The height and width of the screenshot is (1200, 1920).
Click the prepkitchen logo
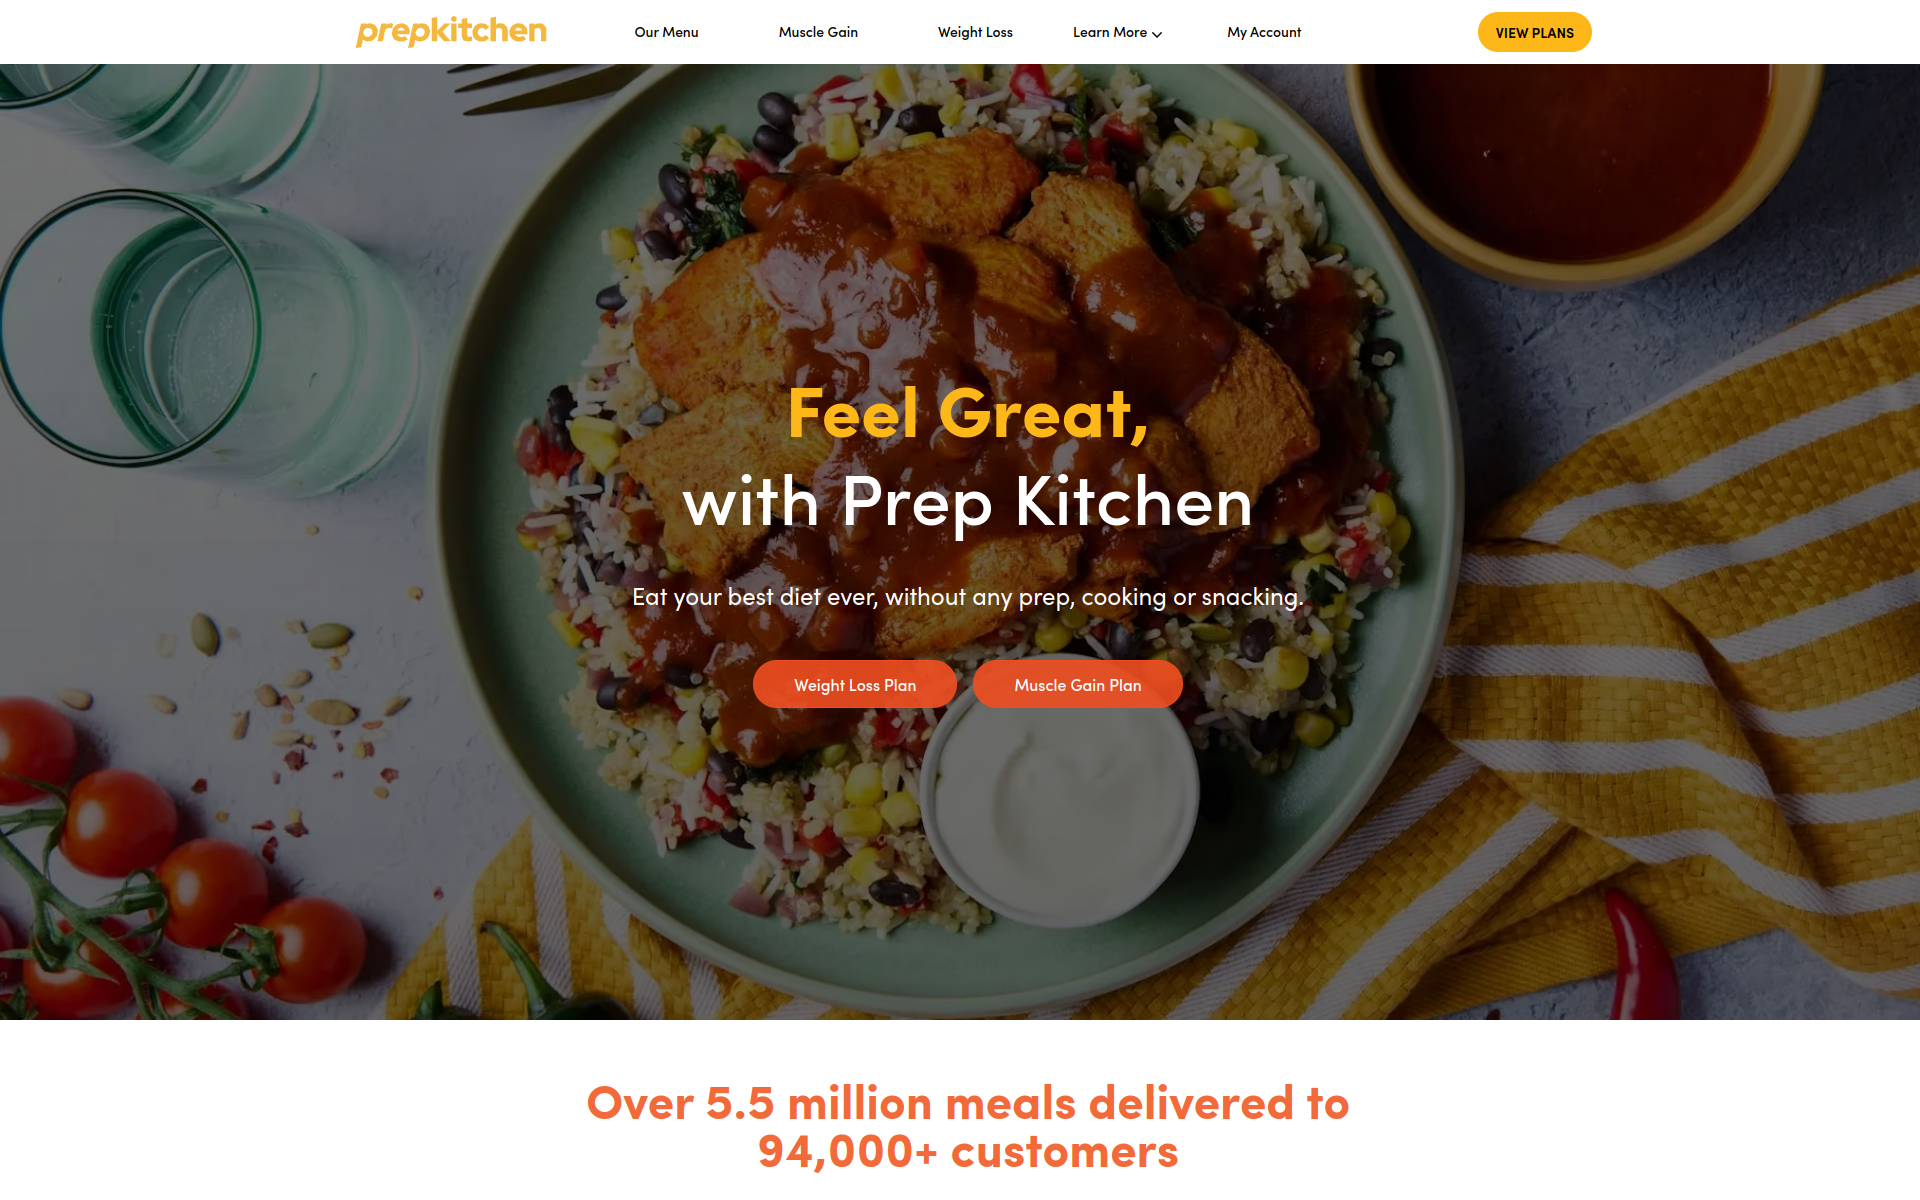(451, 32)
